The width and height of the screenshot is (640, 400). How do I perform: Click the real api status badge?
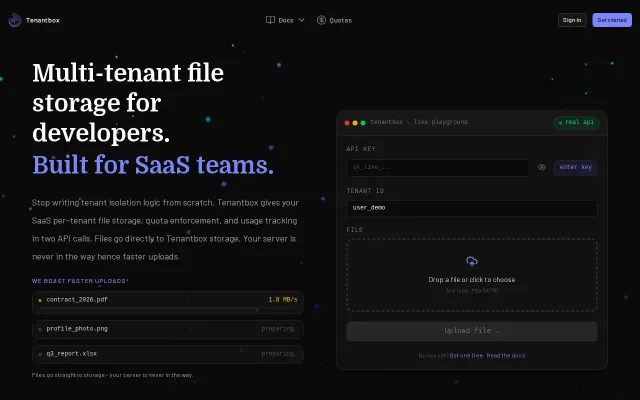(576, 122)
